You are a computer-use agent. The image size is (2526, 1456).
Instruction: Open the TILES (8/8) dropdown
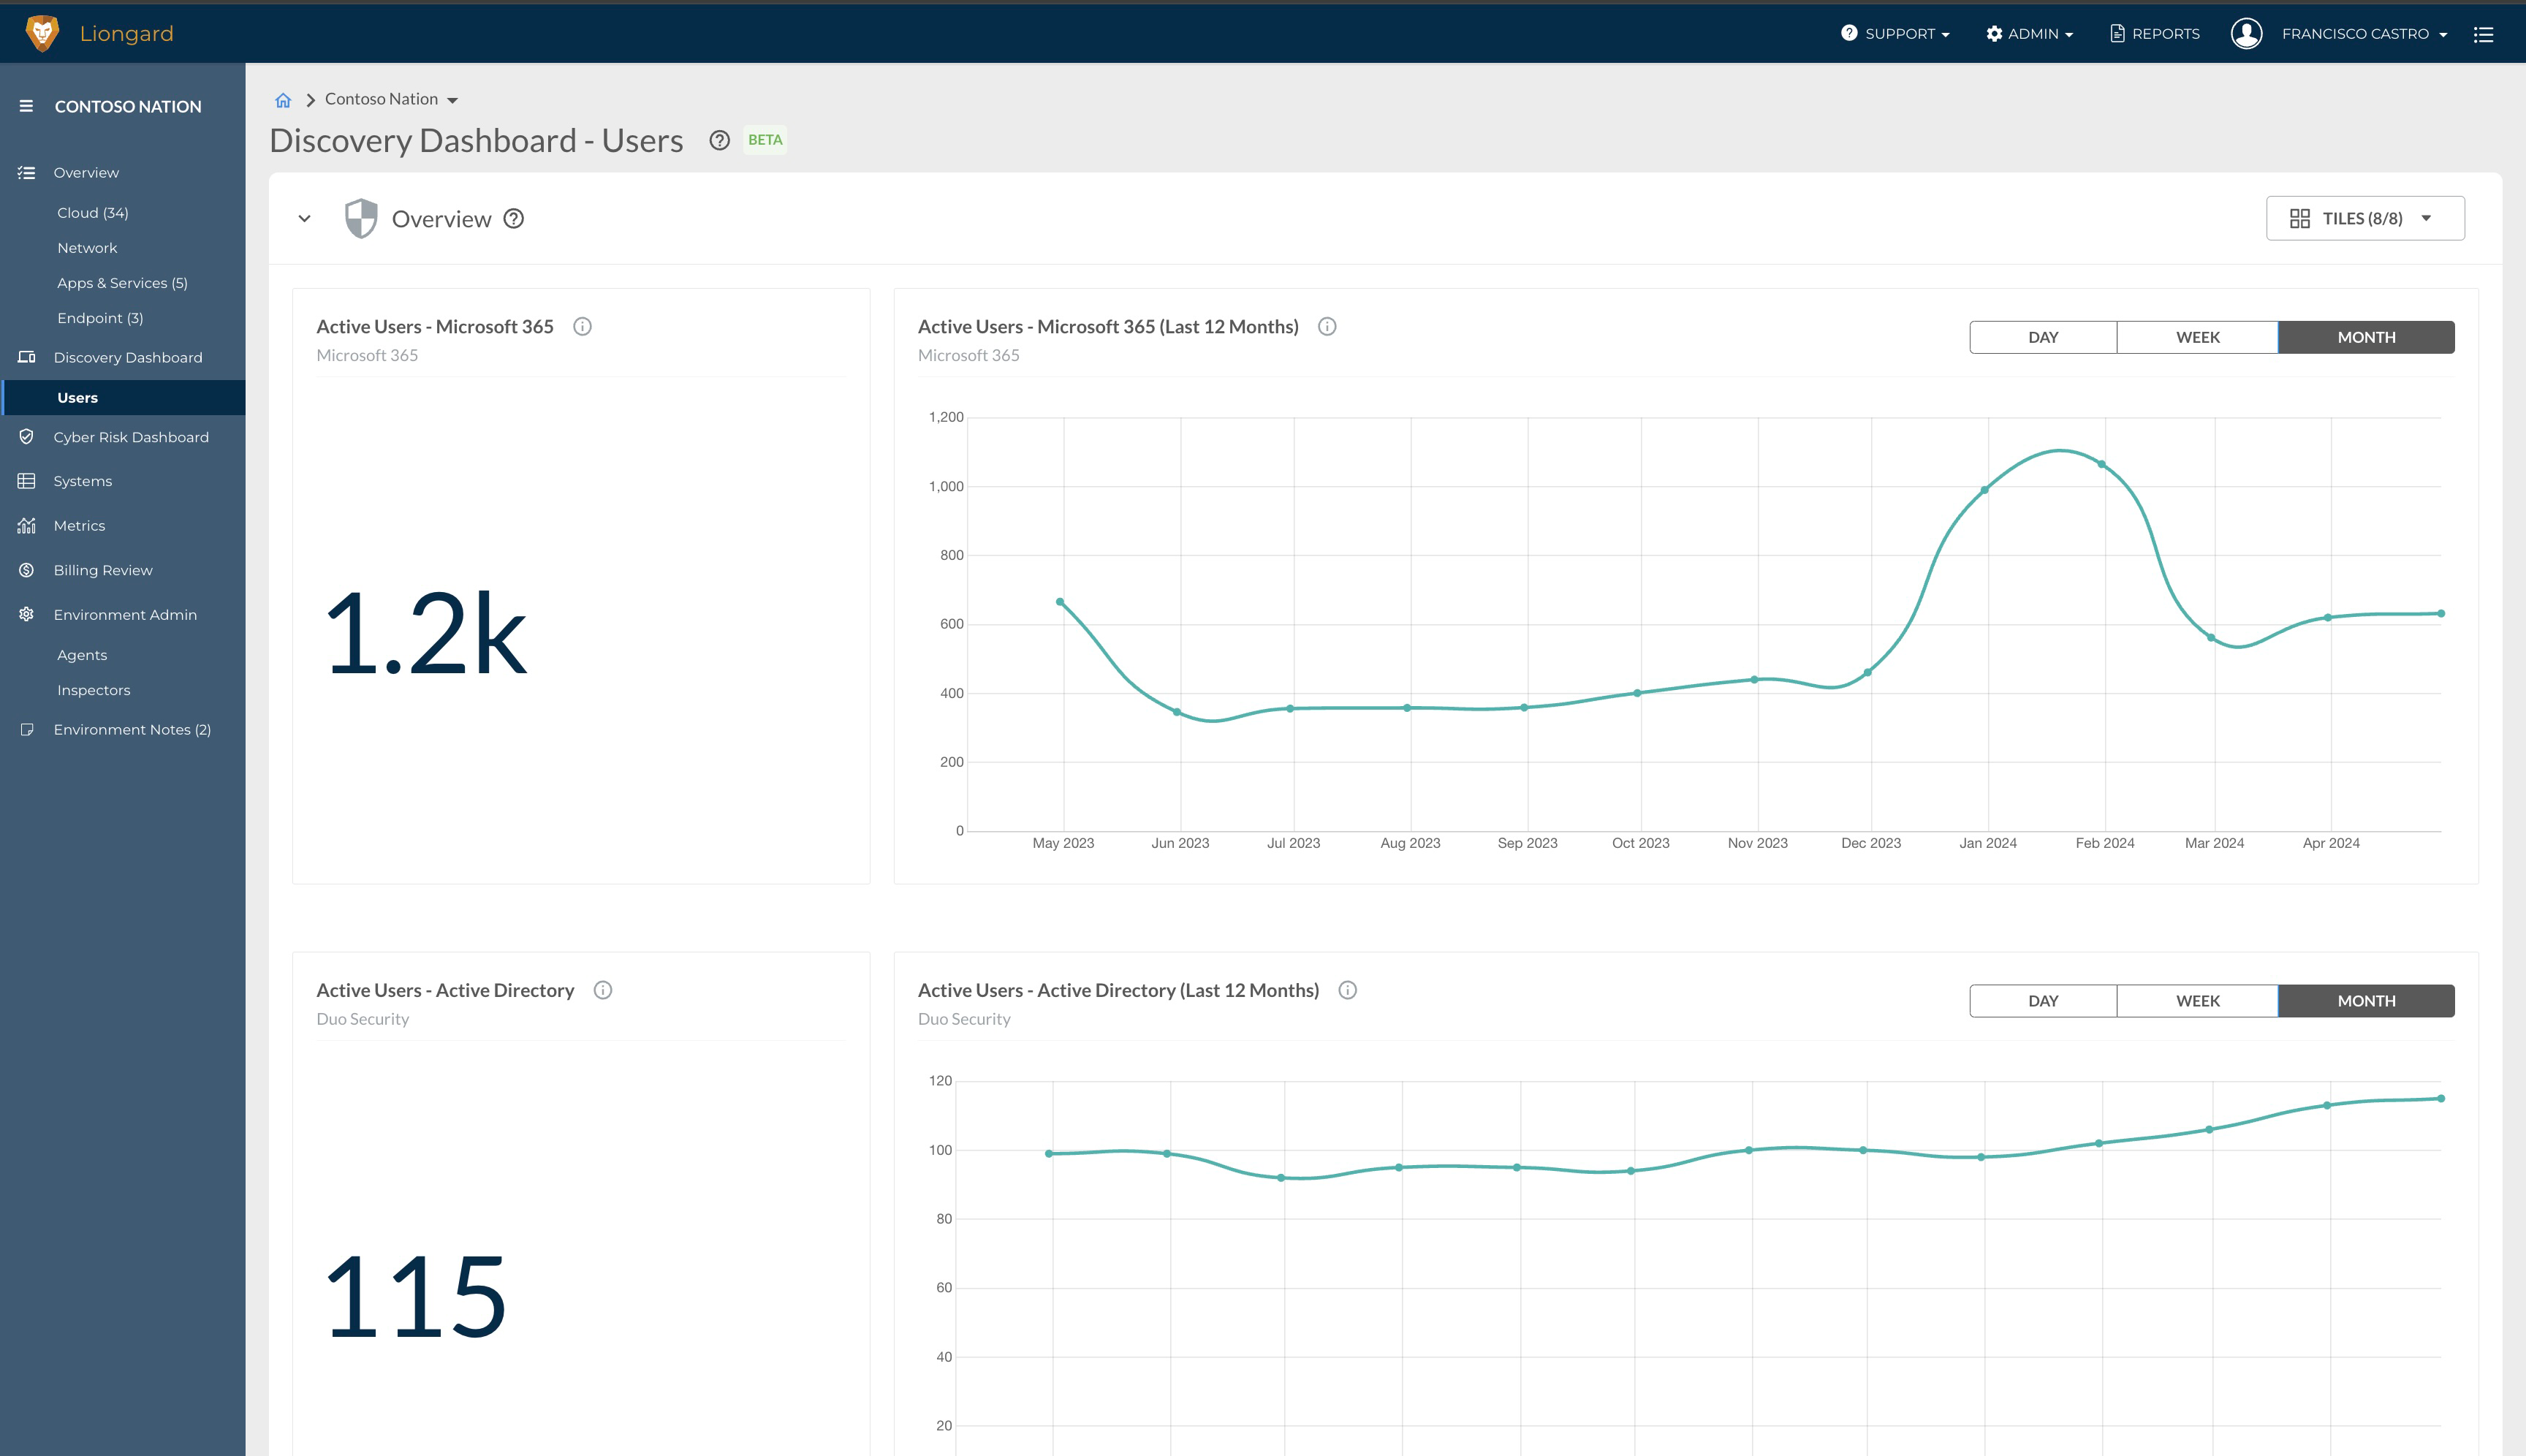(2364, 218)
